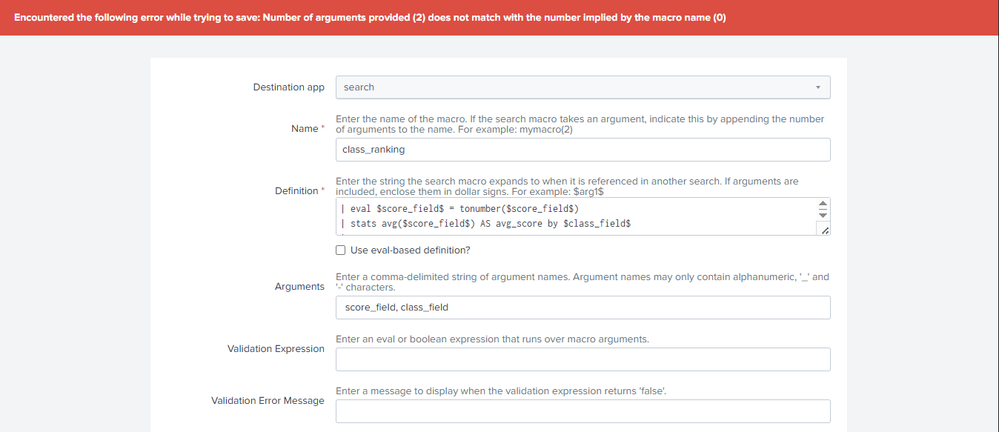Click the macro name help text above Name
This screenshot has height=432, width=999.
click(x=580, y=124)
